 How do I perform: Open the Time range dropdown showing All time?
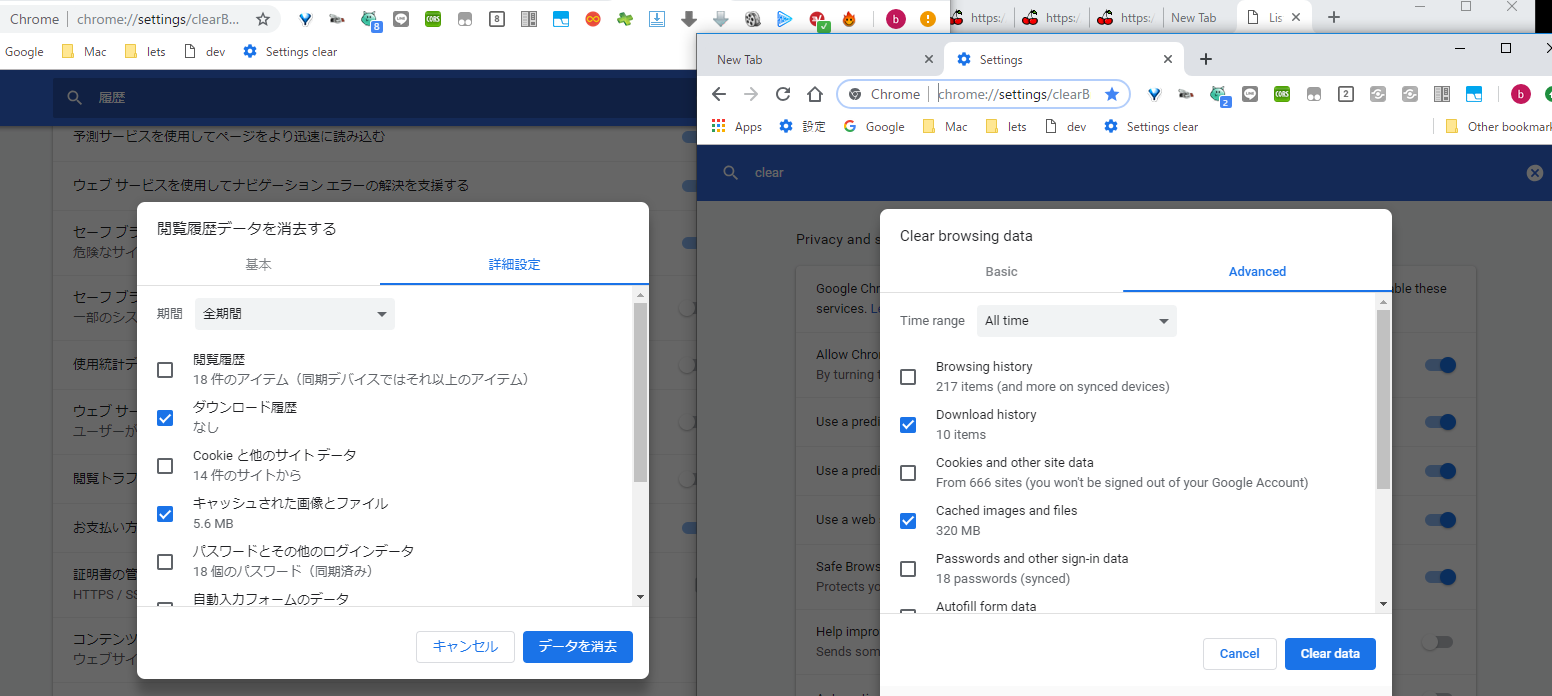pos(1076,321)
